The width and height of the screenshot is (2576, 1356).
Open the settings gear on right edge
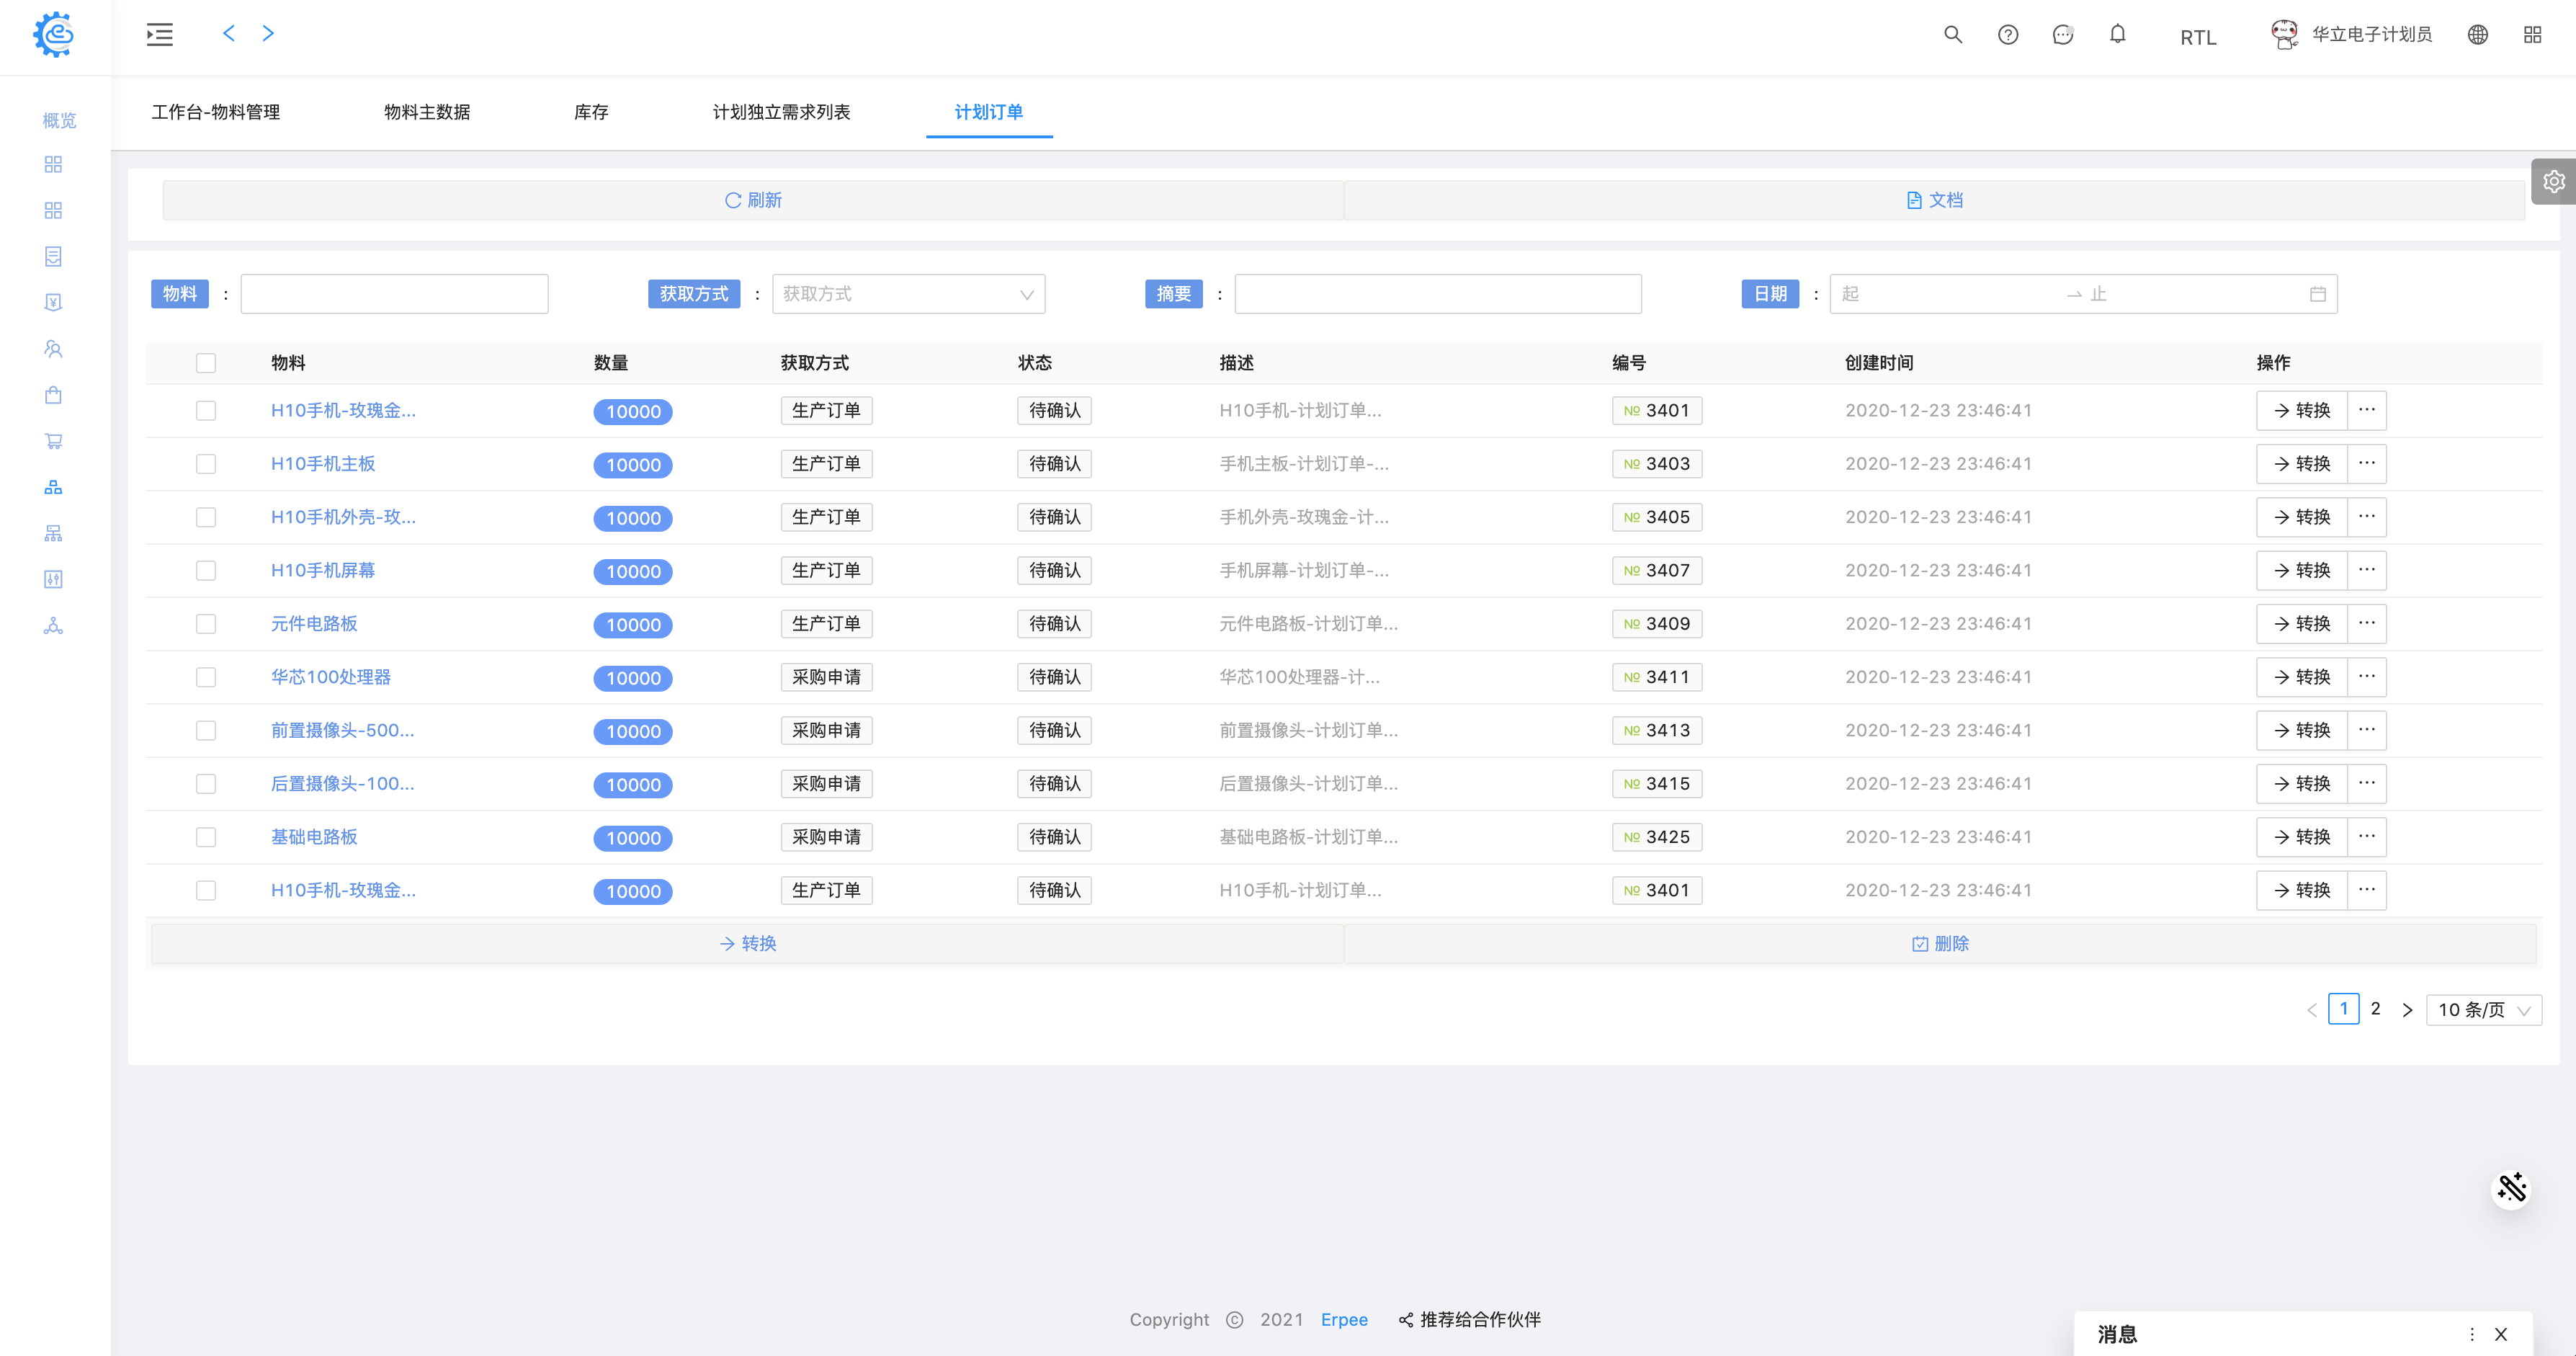2553,181
